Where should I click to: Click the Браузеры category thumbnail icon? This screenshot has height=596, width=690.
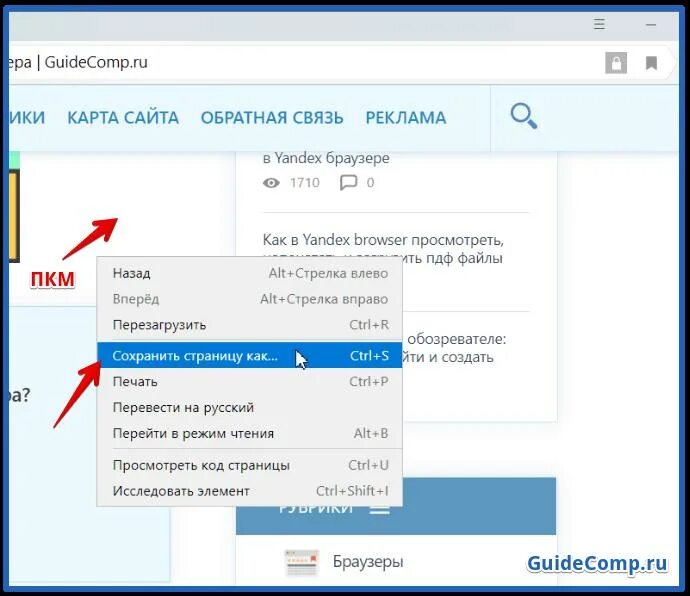[301, 562]
